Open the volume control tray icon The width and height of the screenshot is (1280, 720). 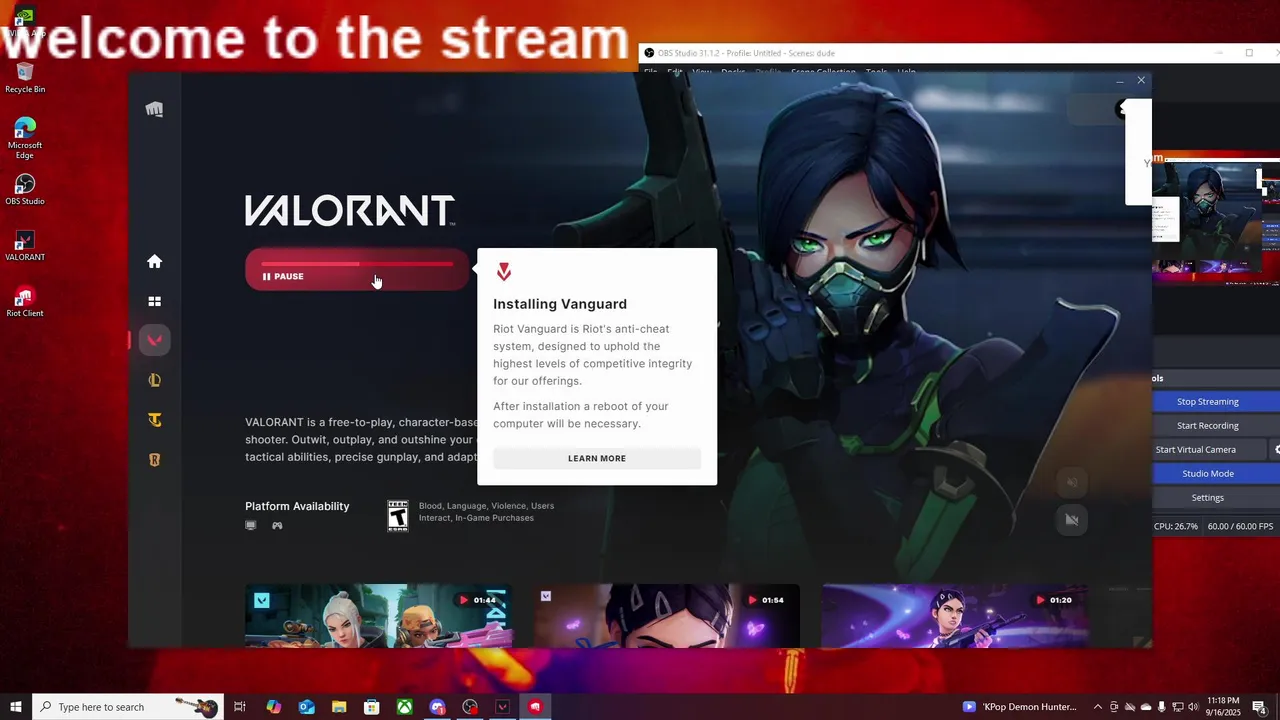(x=1193, y=707)
